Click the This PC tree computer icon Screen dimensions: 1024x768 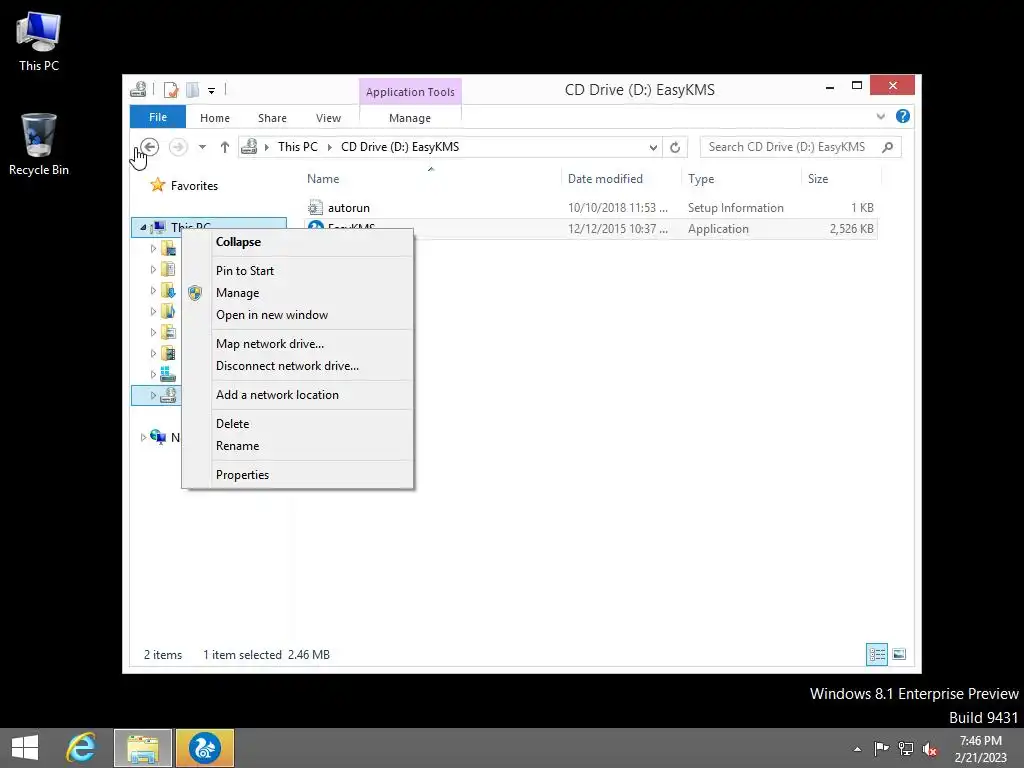pos(157,227)
